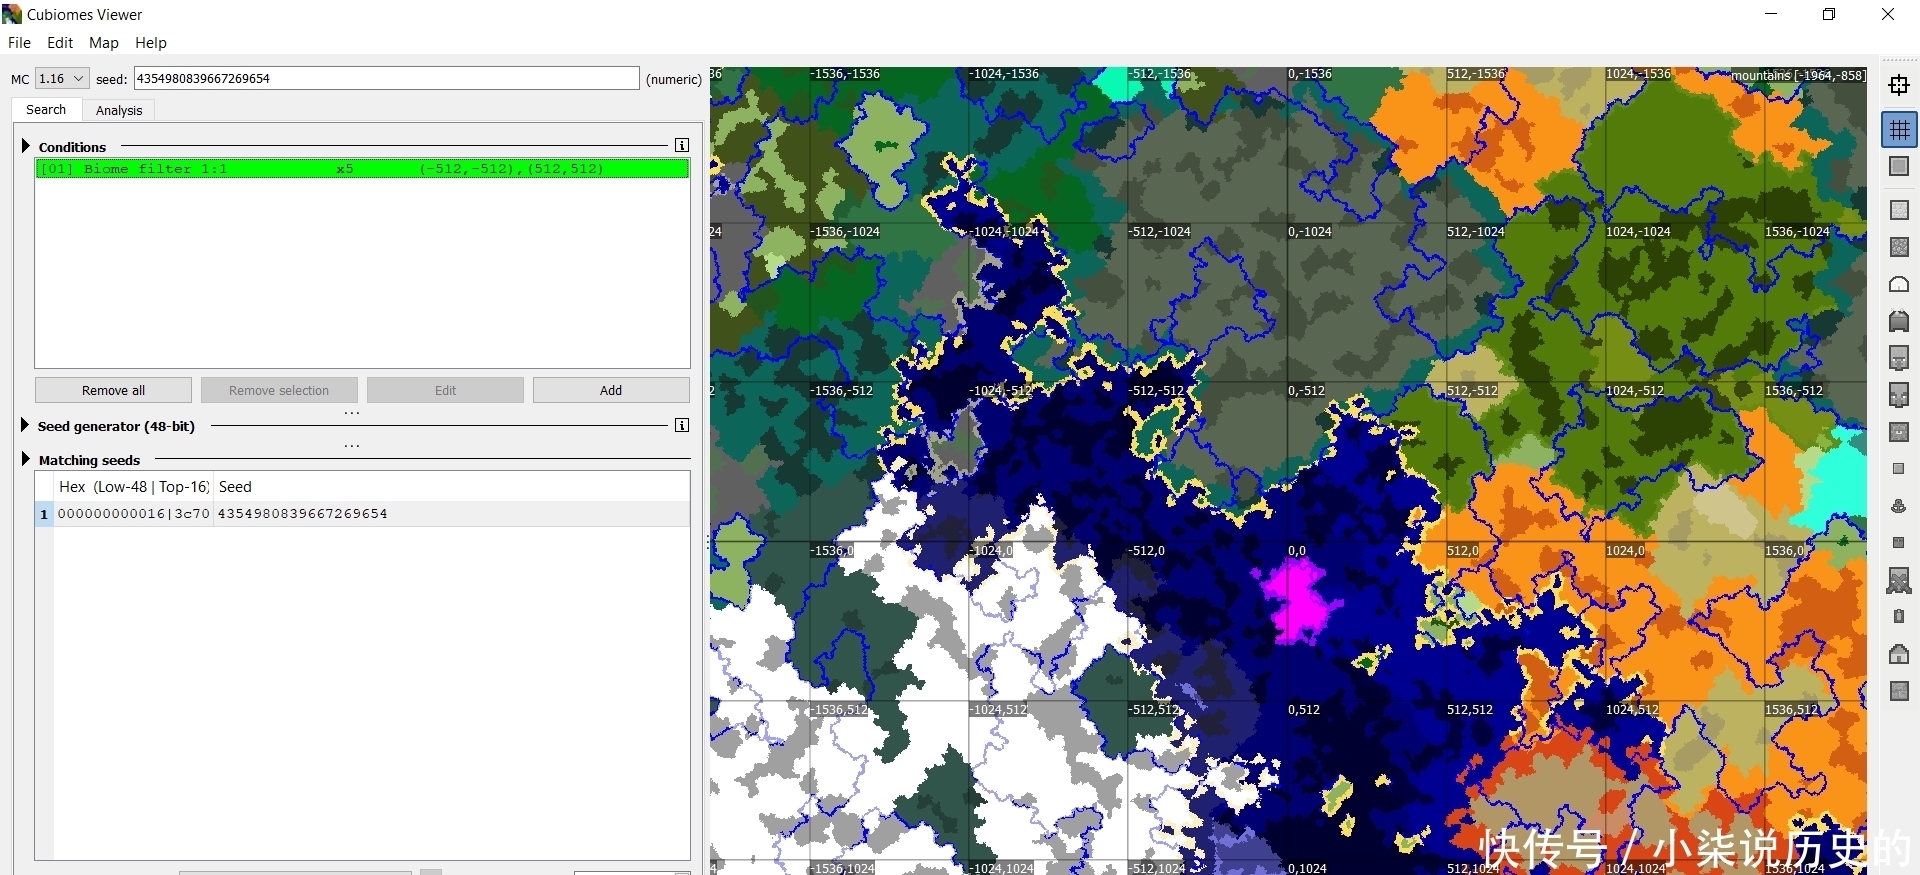Viewport: 1920px width, 875px height.
Task: Show village structures villager-face icon
Action: pos(1899,358)
